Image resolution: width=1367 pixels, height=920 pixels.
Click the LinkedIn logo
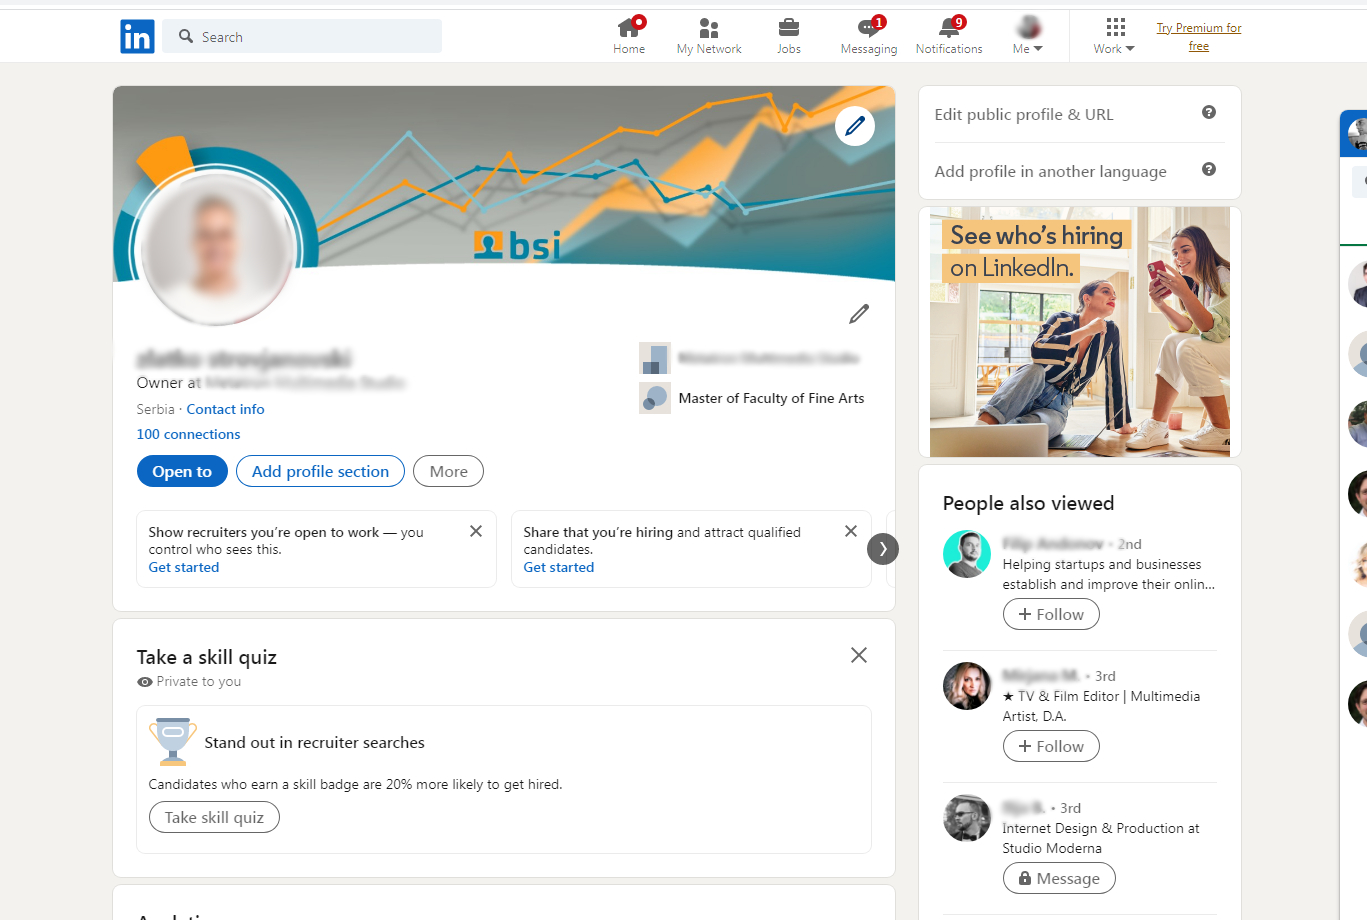pyautogui.click(x=137, y=37)
